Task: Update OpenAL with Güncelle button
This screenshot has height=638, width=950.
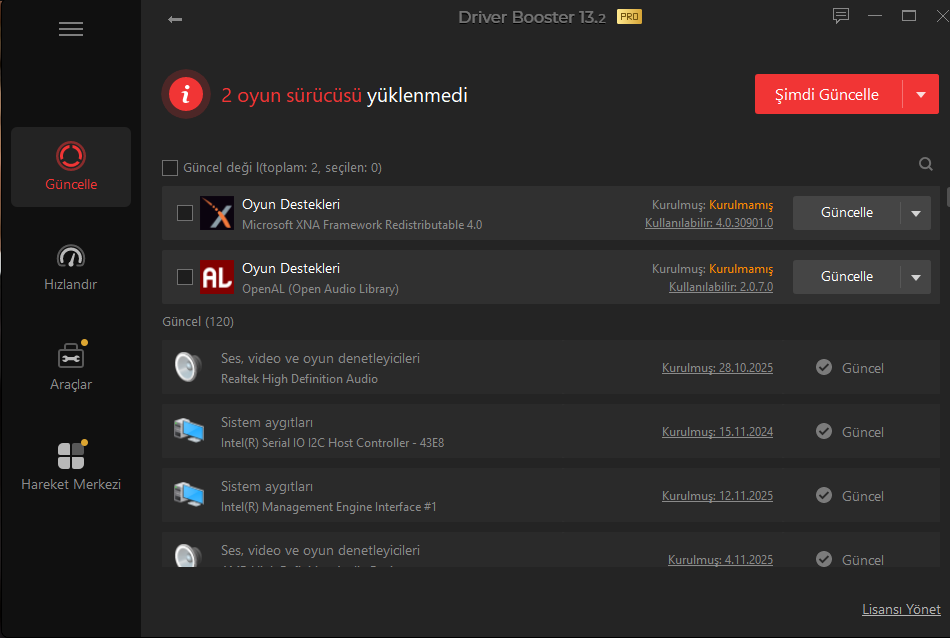Action: (x=846, y=277)
